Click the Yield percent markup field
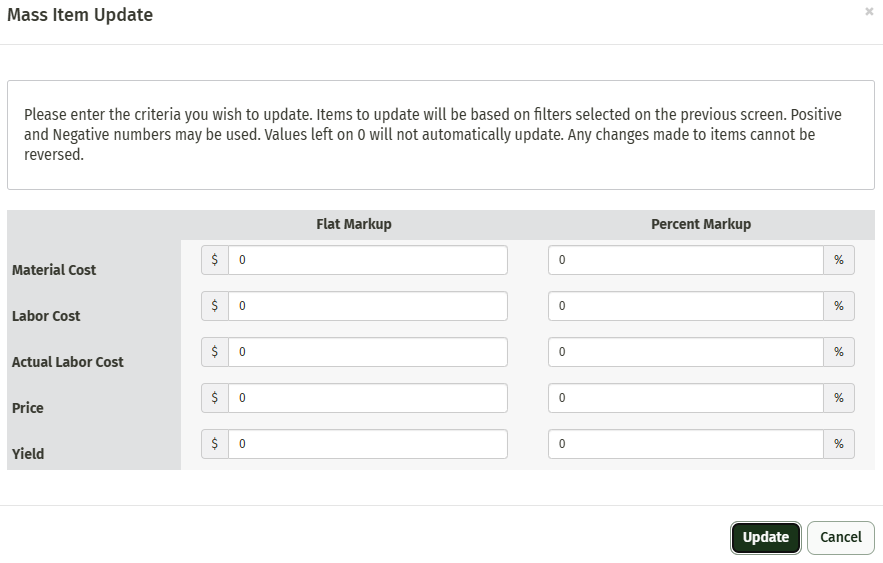Screen dimensions: 883x563 pos(686,444)
